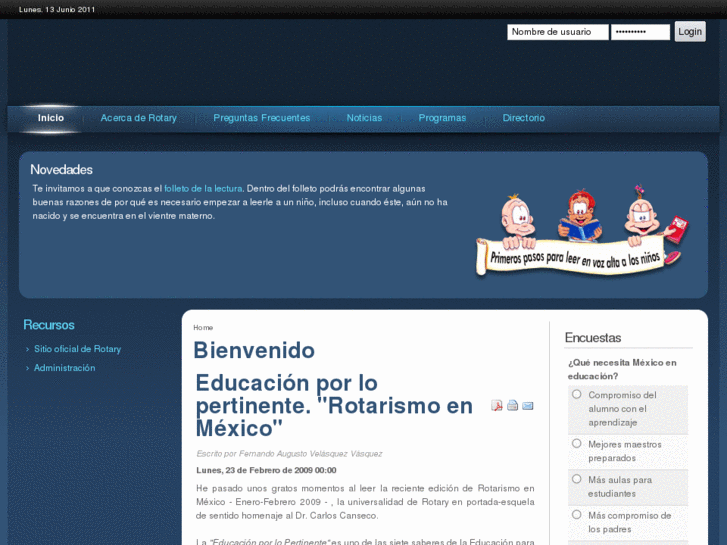Image resolution: width=727 pixels, height=545 pixels.
Task: Open the Administración link under Recursos
Action: click(64, 368)
